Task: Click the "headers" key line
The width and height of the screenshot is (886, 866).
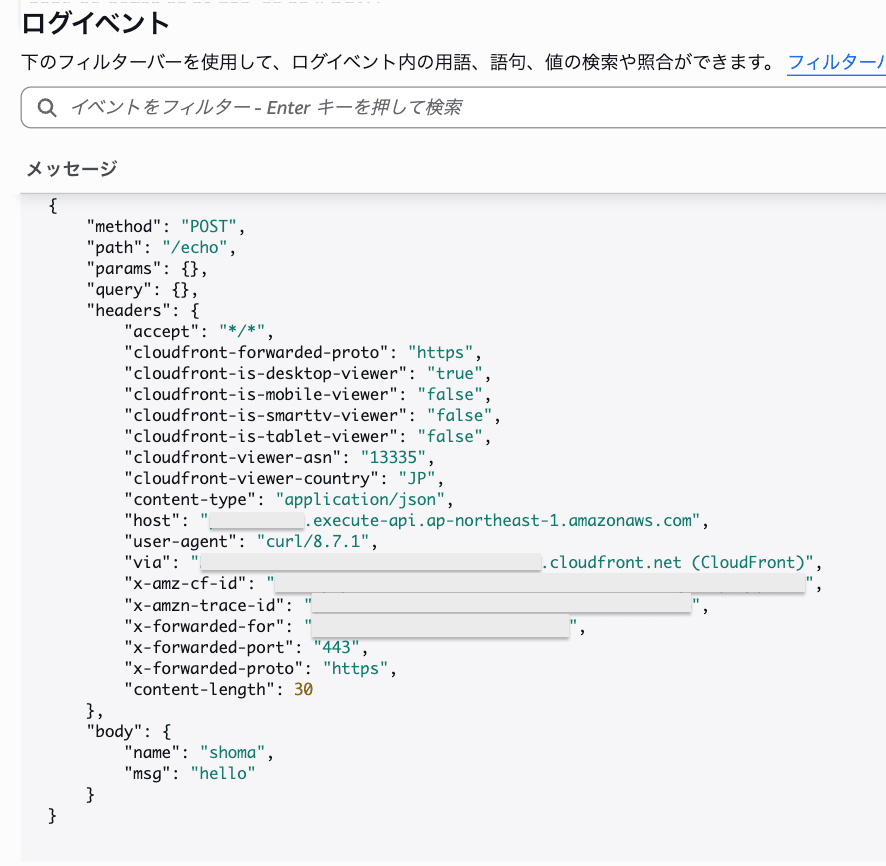Action: (143, 310)
